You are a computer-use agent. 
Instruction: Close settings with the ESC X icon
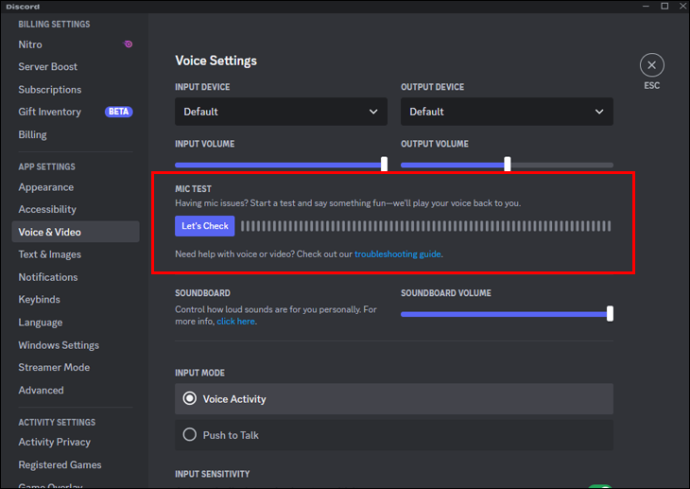tap(652, 65)
